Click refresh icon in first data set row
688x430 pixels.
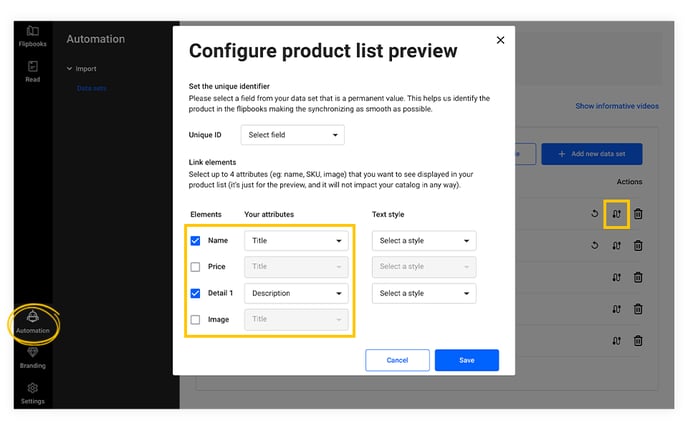595,214
